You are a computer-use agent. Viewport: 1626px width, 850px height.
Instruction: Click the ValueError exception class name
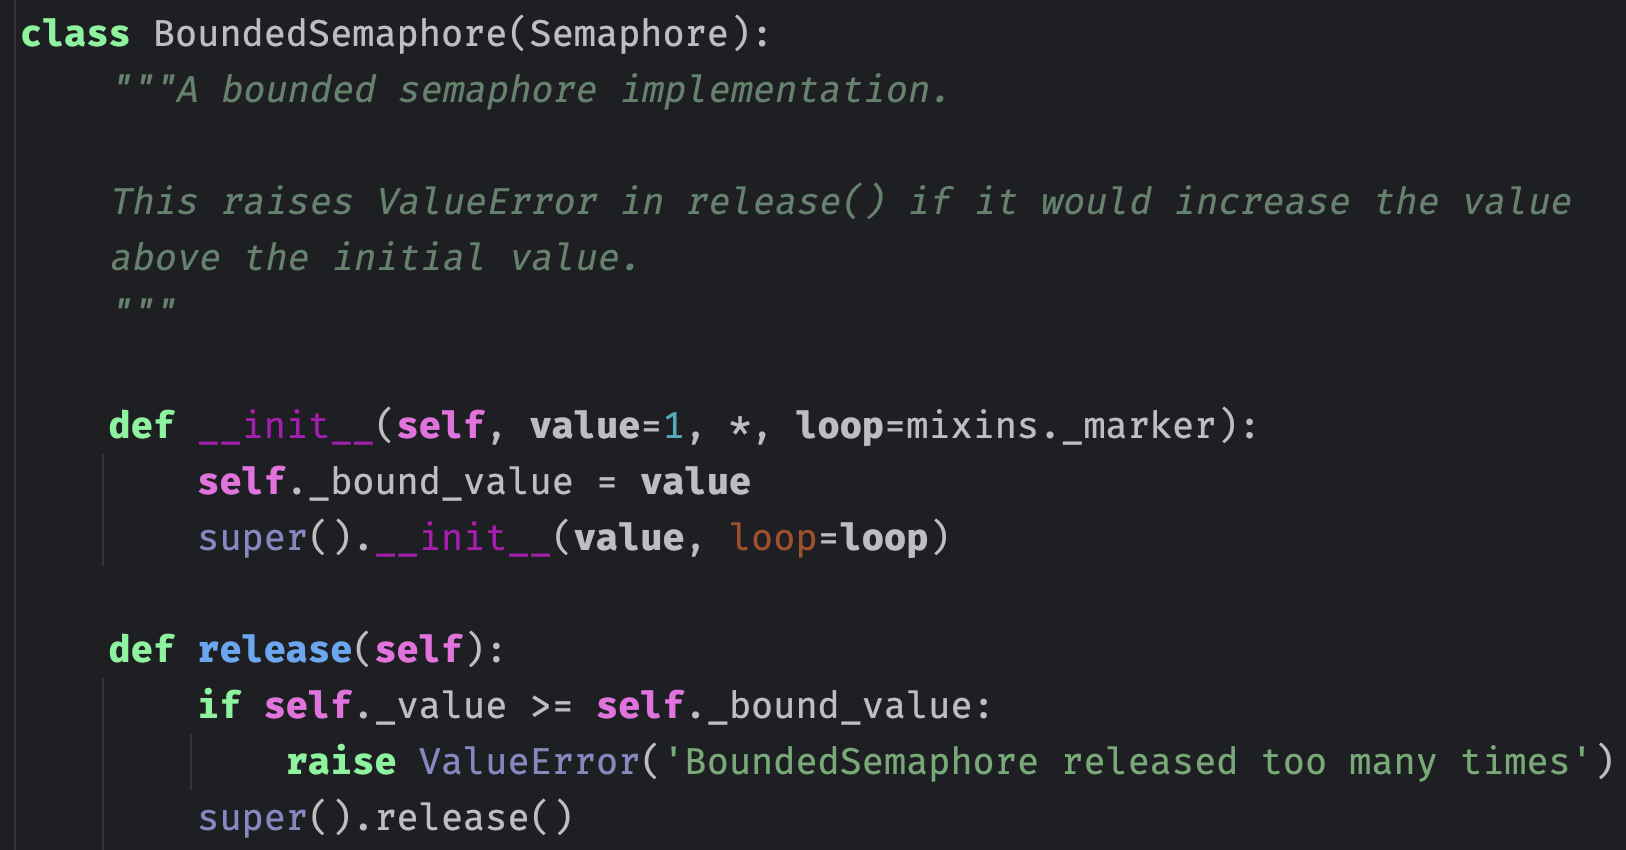coord(529,762)
